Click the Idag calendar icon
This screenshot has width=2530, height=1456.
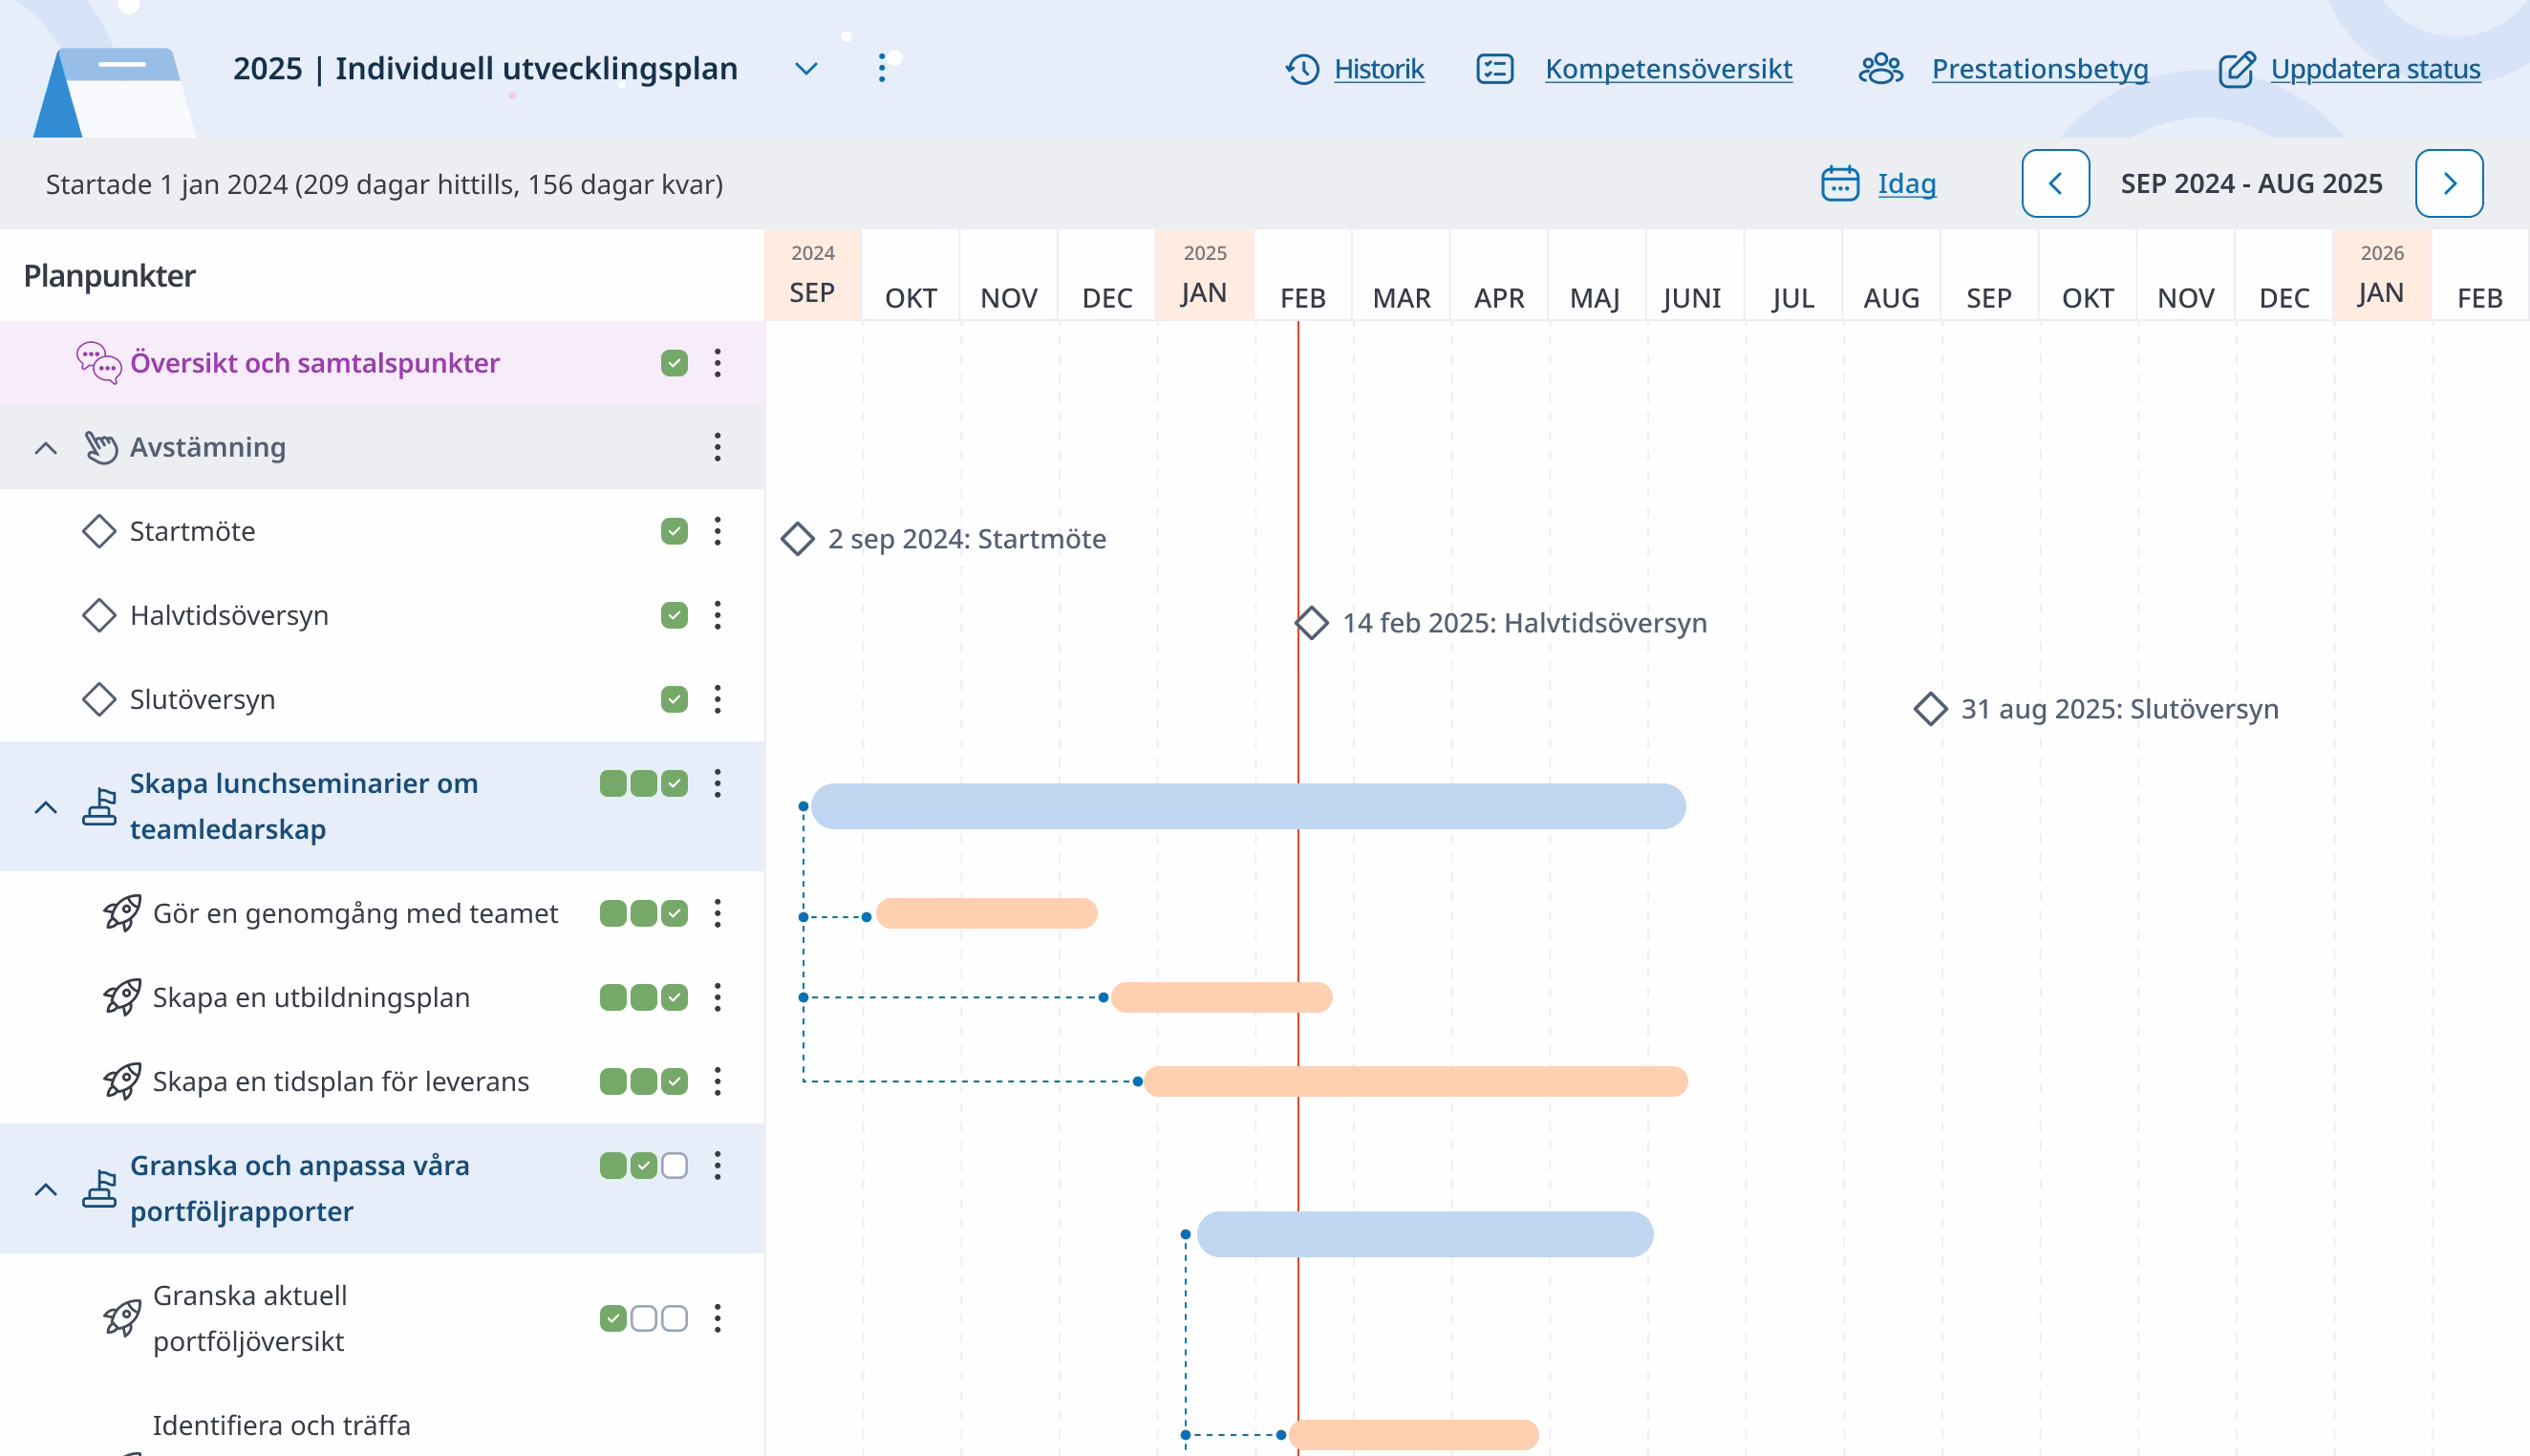(1840, 184)
